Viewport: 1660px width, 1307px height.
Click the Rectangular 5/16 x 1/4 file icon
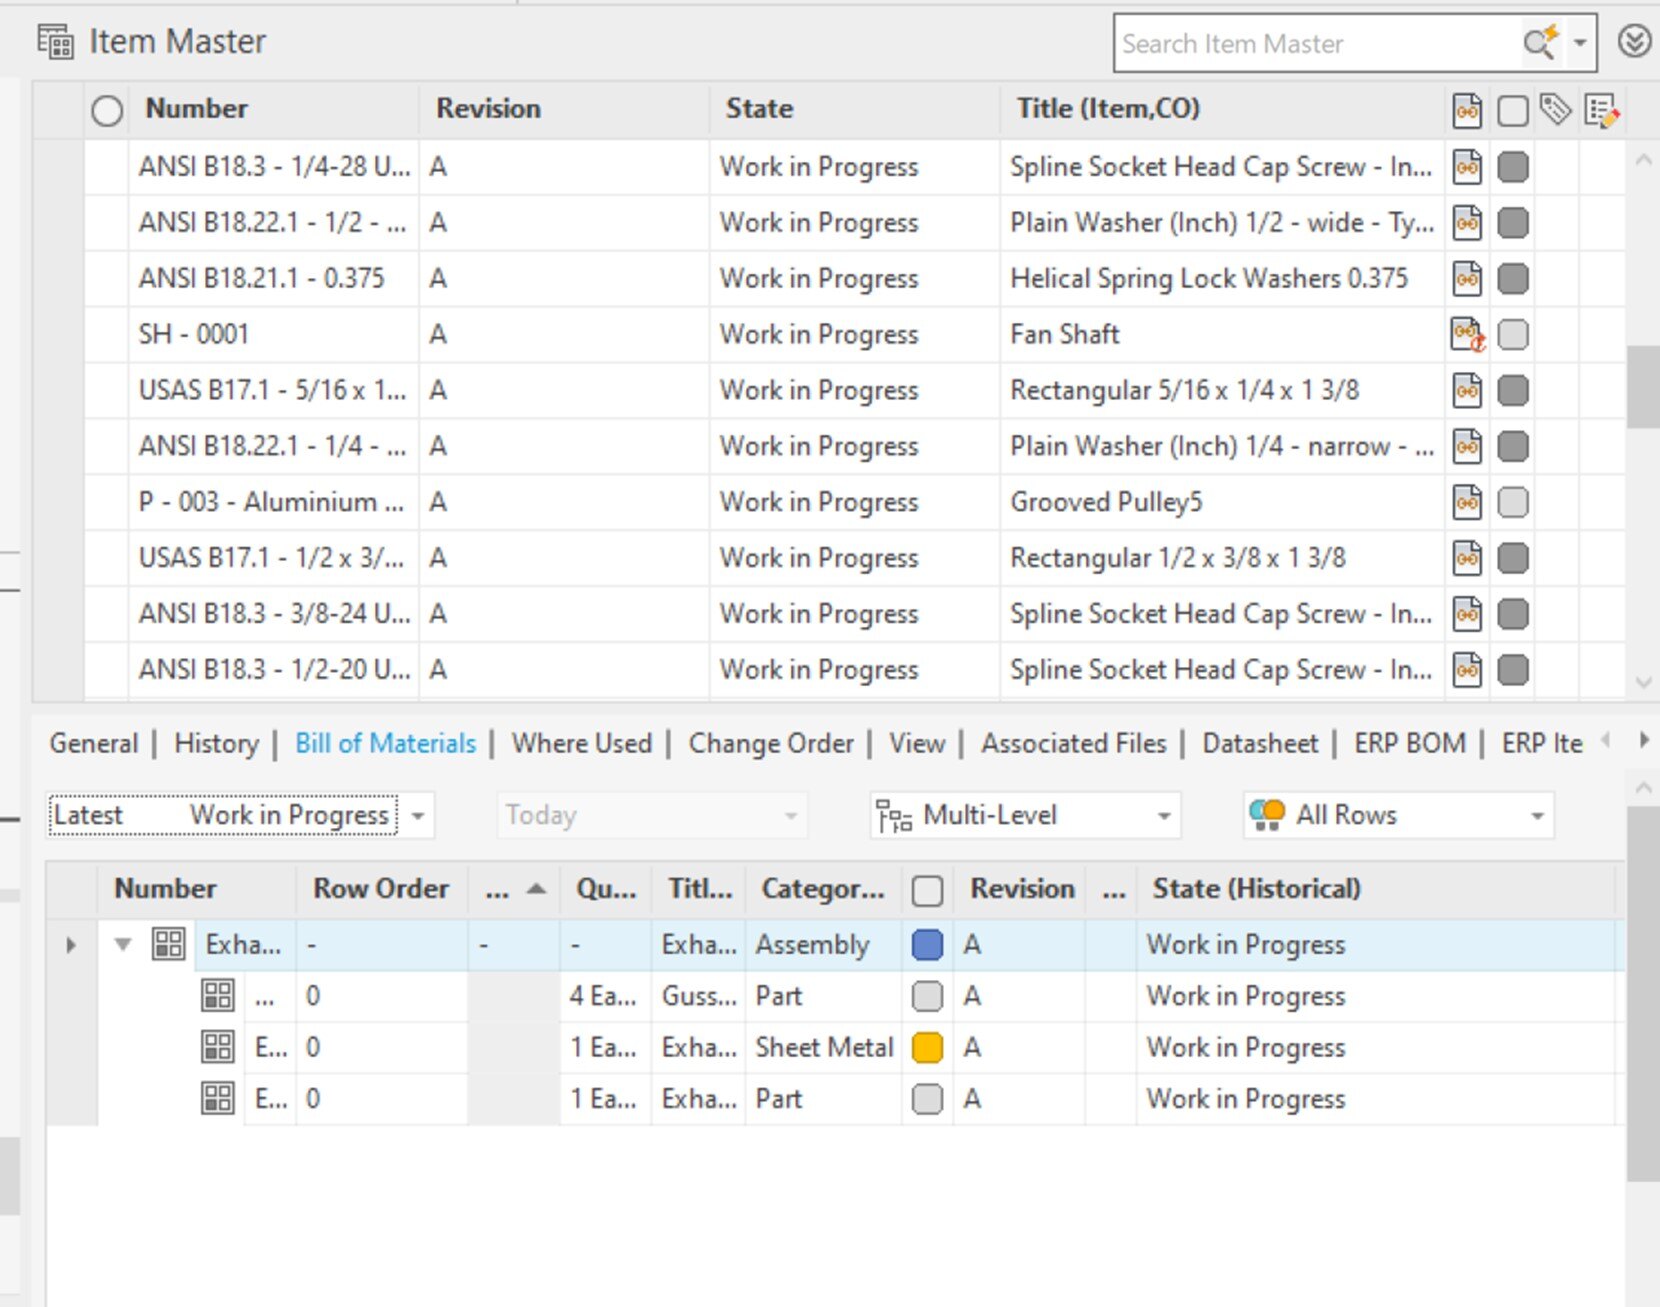[x=1467, y=391]
